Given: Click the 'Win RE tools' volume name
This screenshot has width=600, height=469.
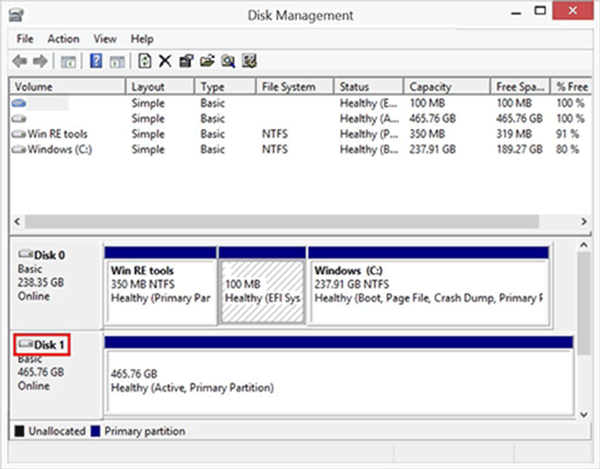Looking at the screenshot, I should [57, 134].
